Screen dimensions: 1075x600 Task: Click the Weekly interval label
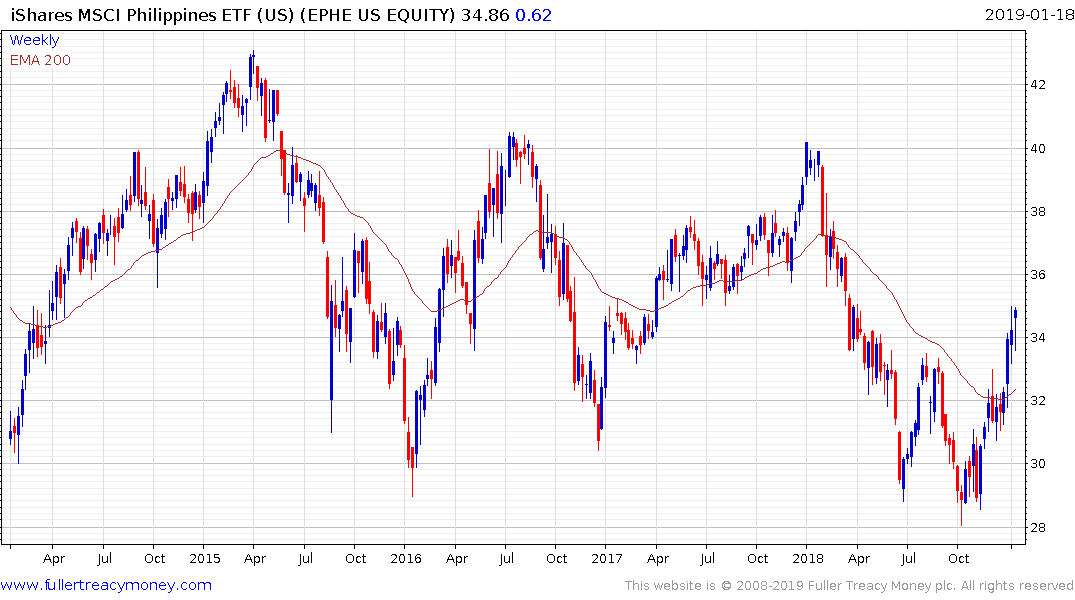coord(34,40)
